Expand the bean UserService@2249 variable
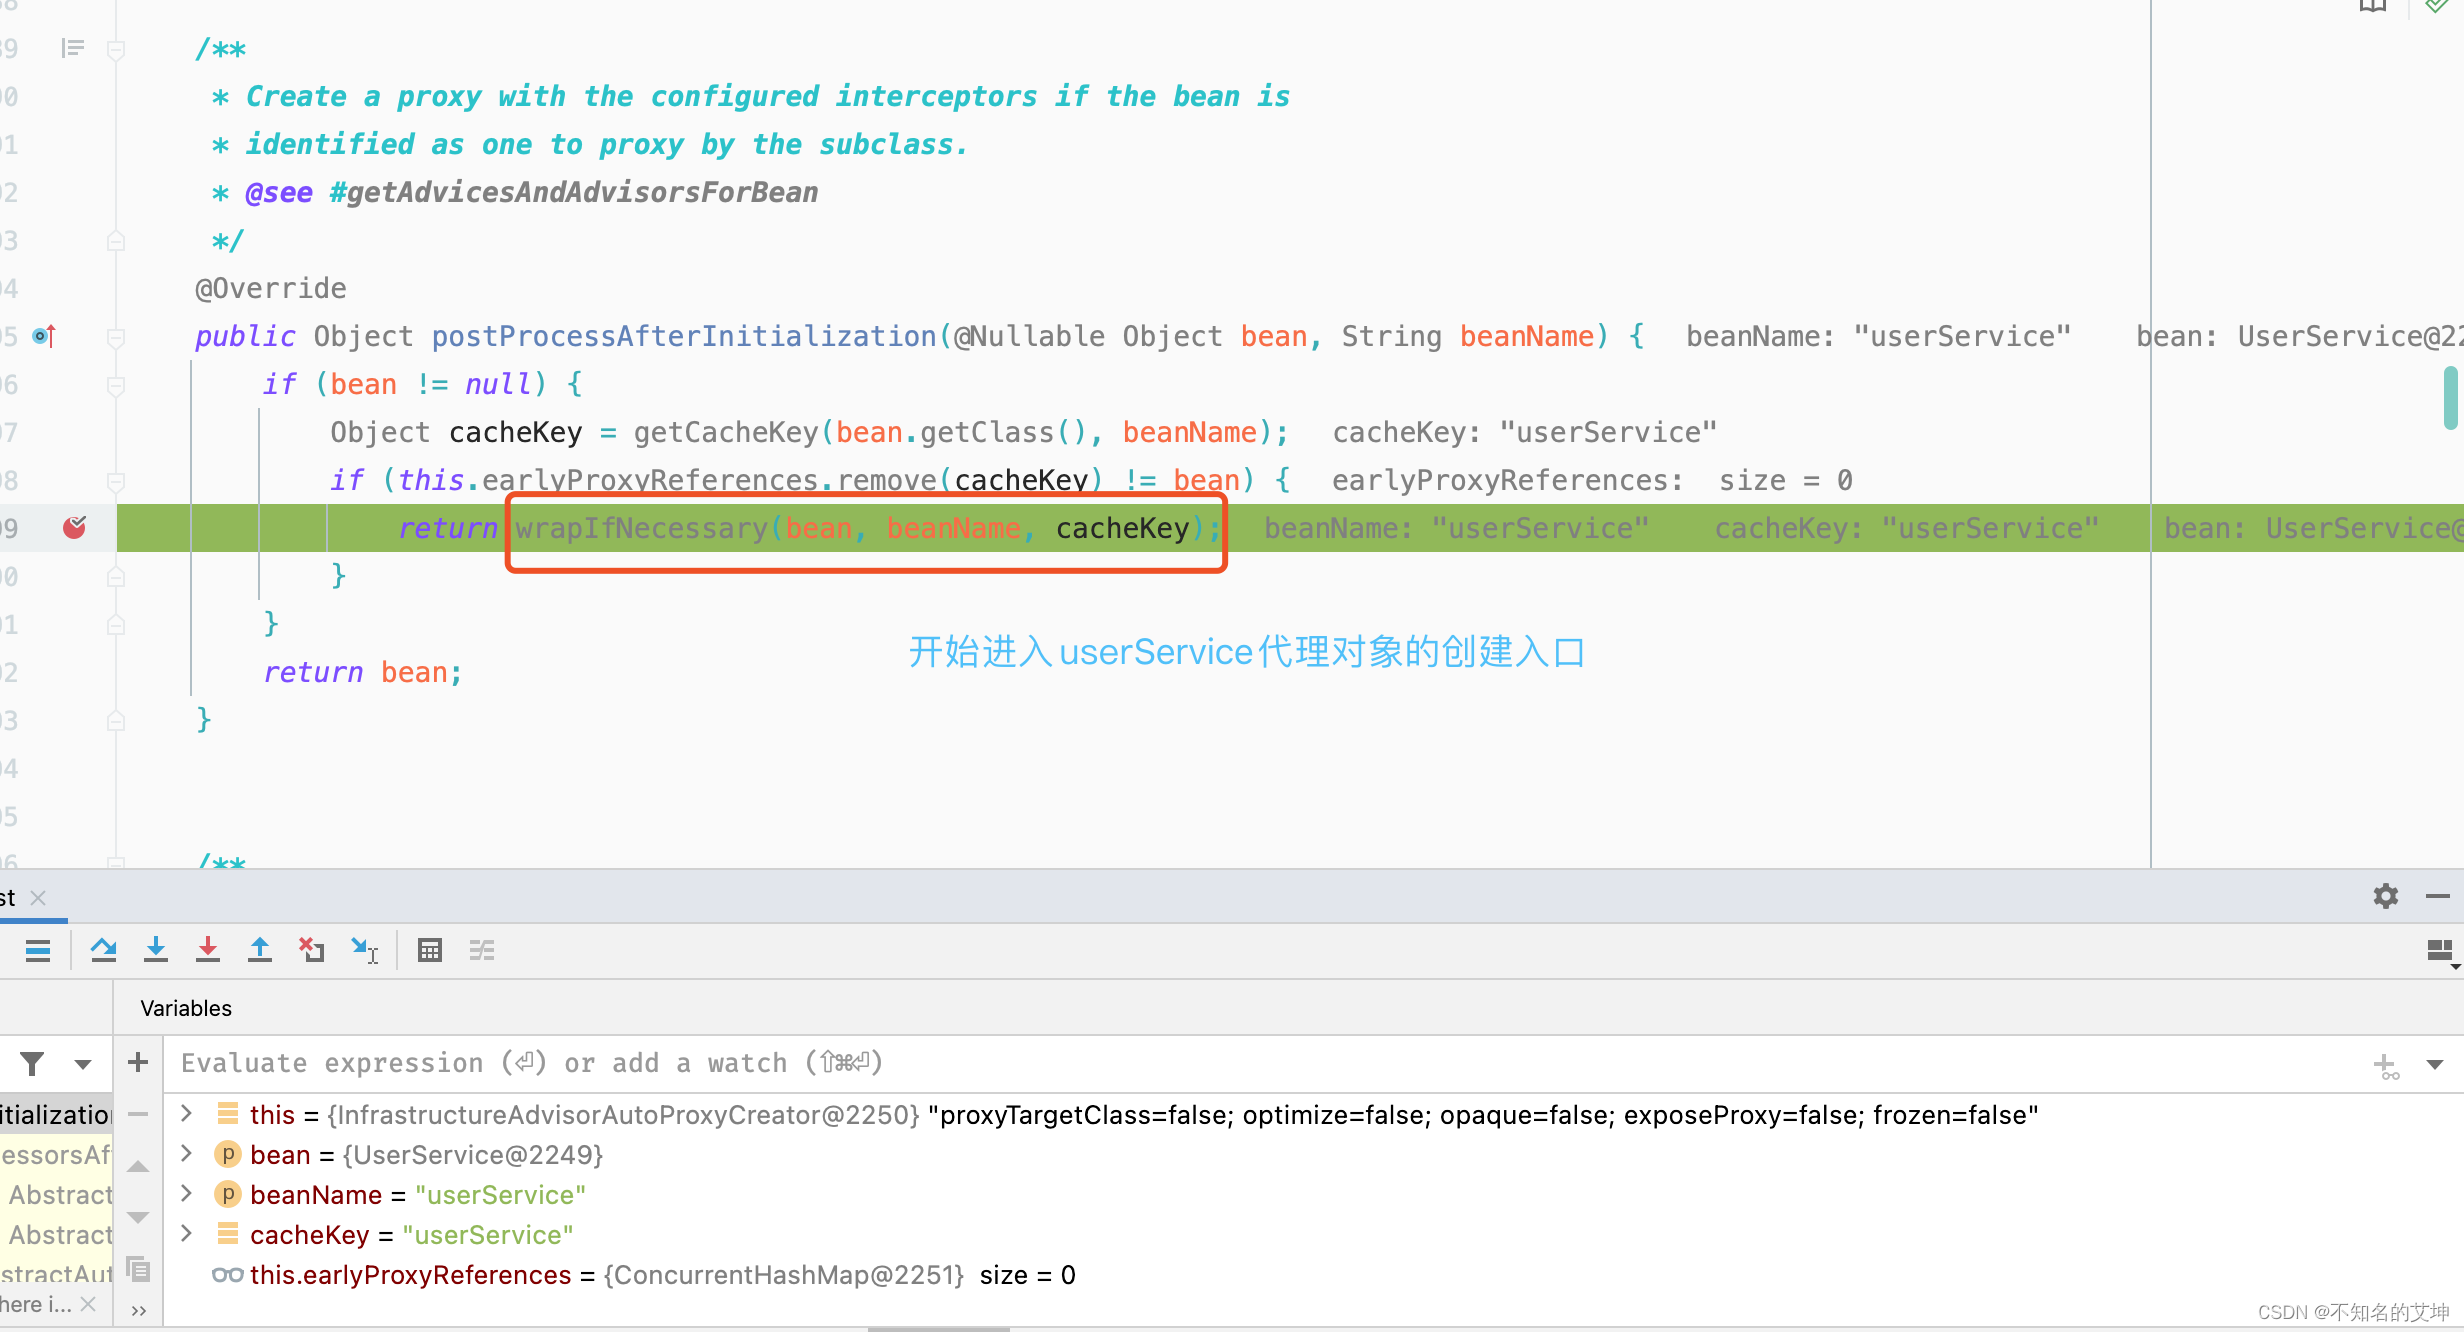The image size is (2464, 1332). [186, 1153]
